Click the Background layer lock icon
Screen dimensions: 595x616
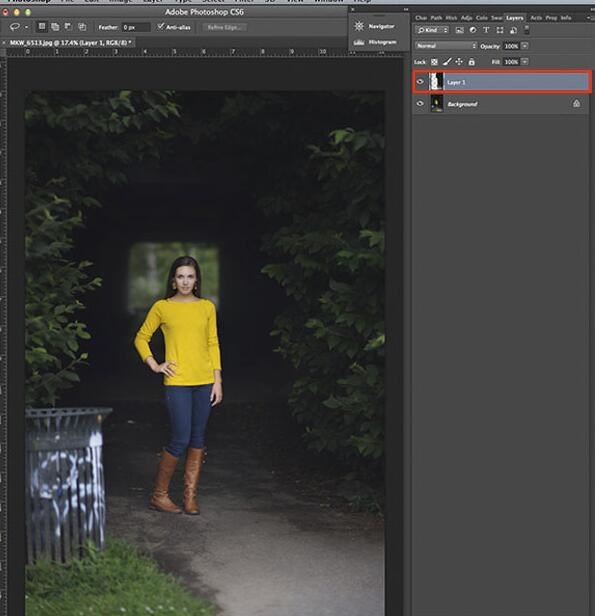coord(576,103)
